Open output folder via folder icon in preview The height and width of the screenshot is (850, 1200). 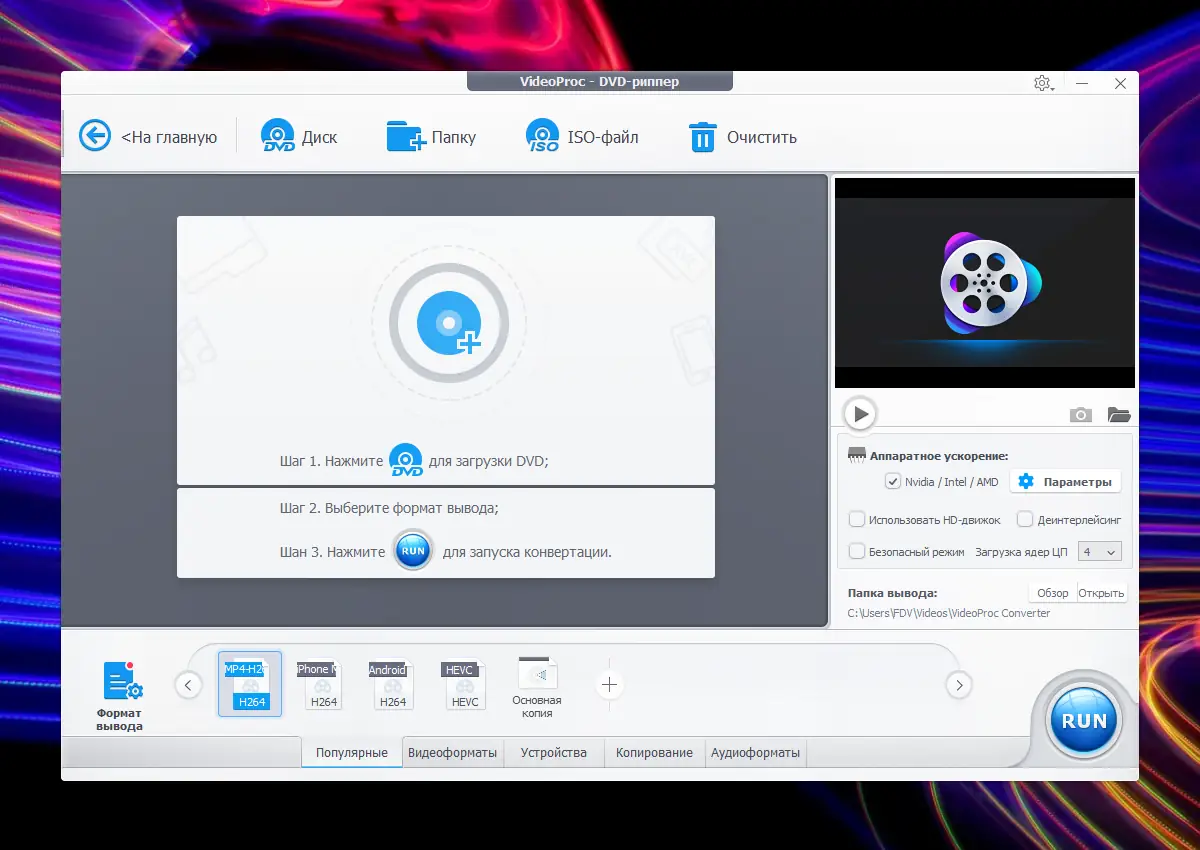(x=1119, y=413)
